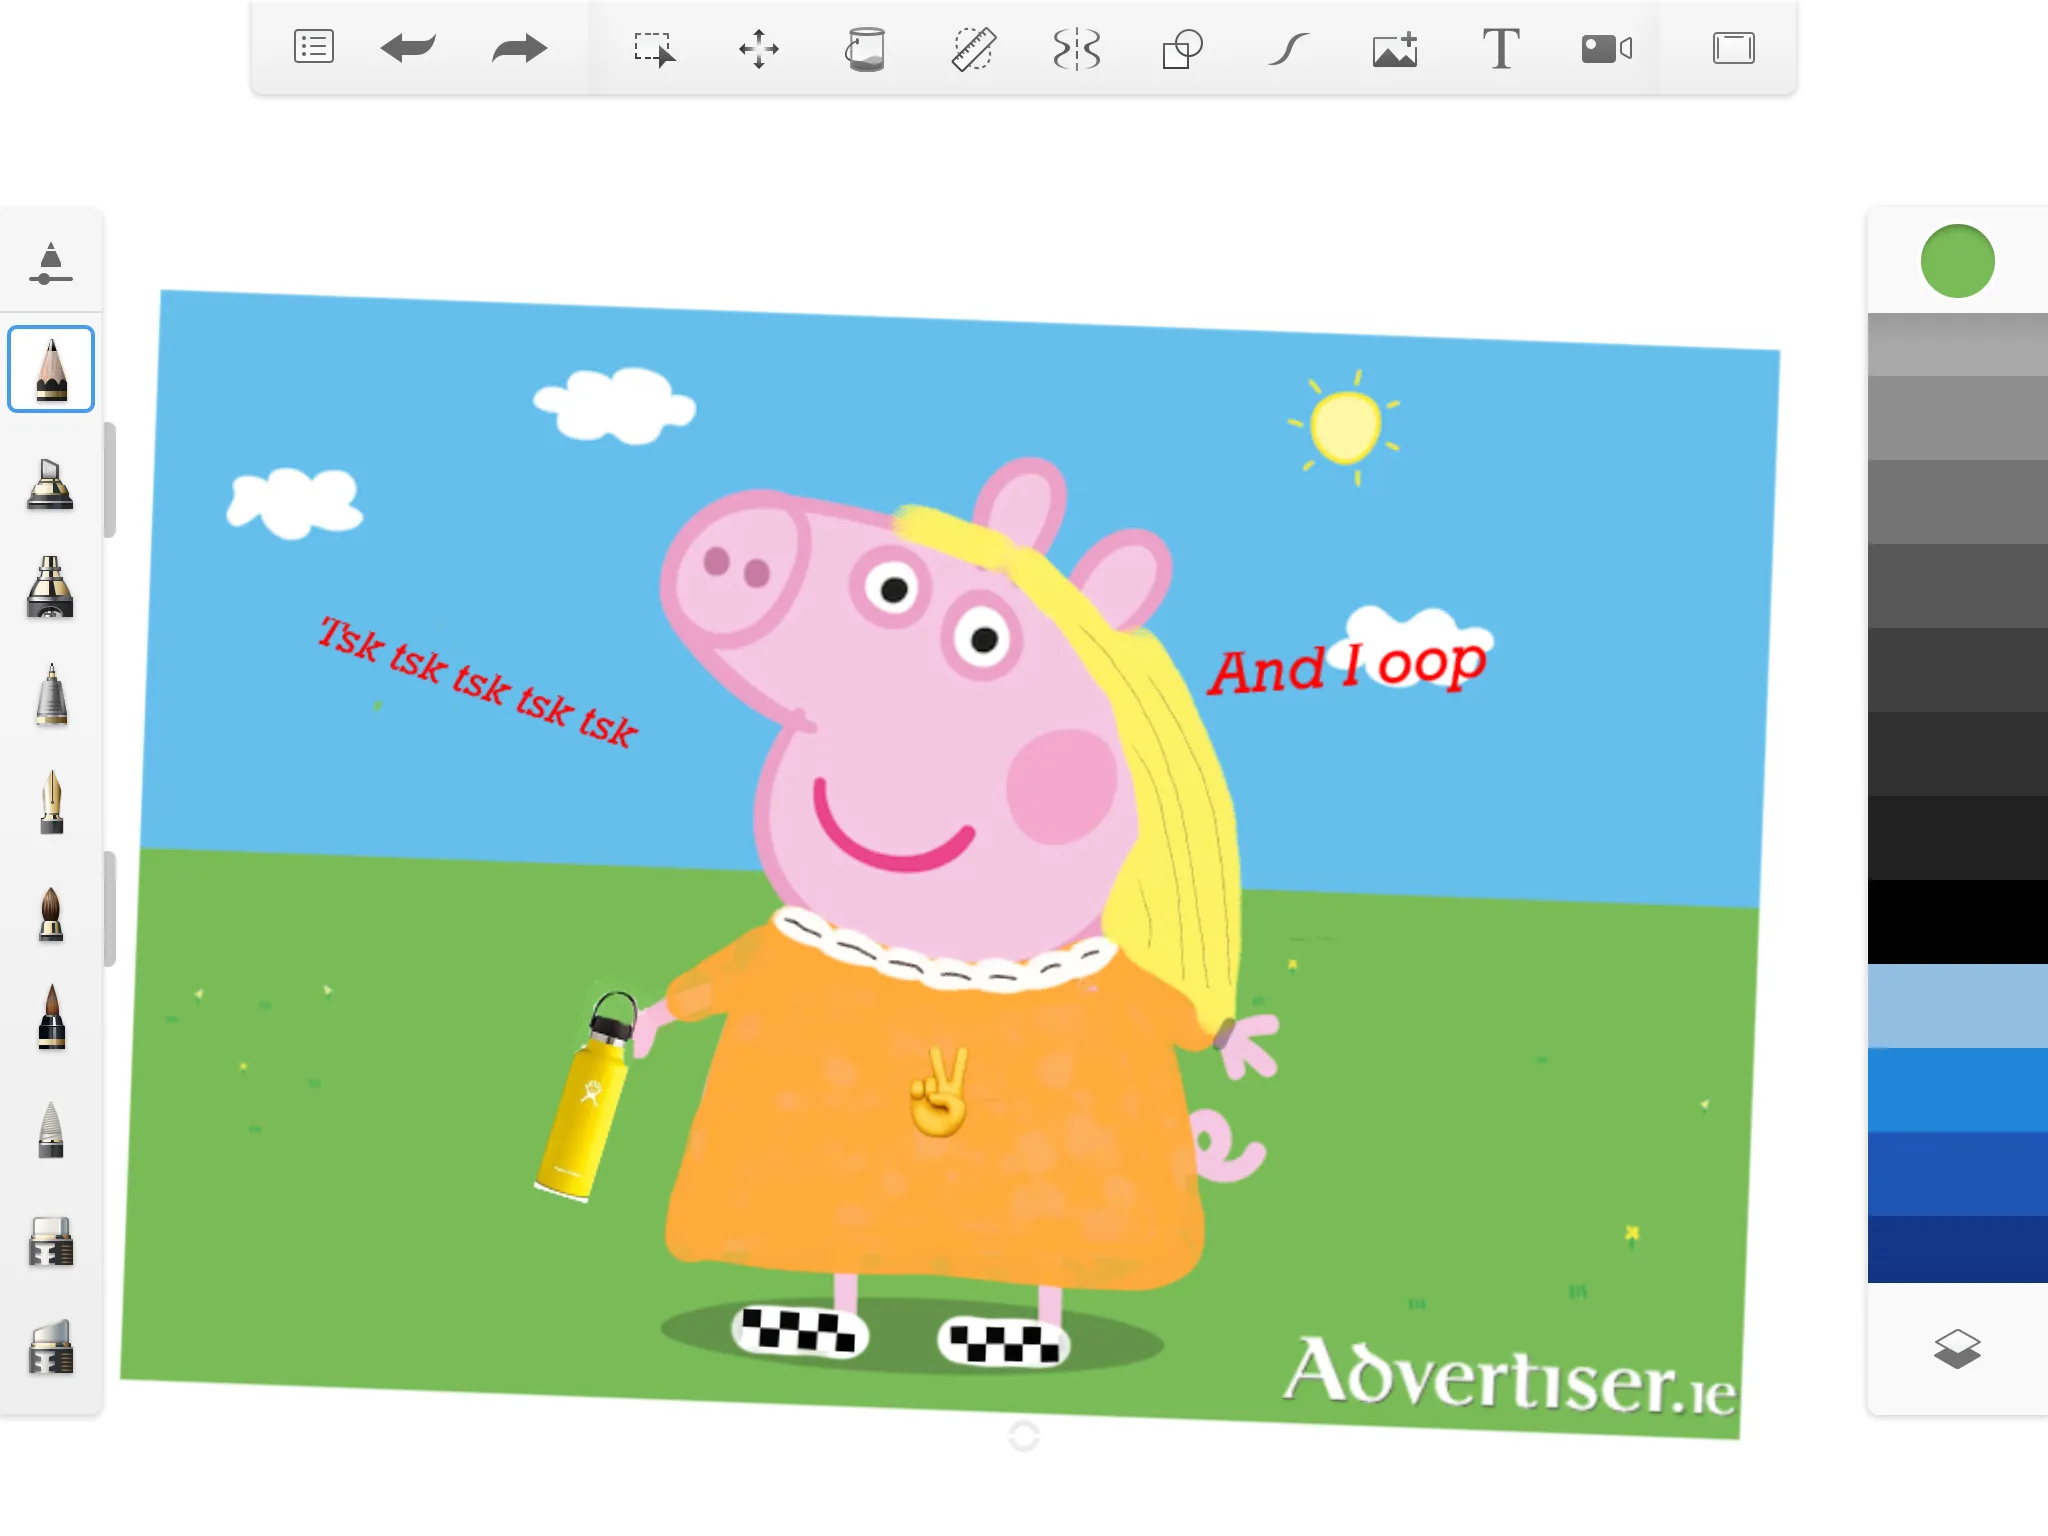2048x1536 pixels.
Task: Import an image with the add-image icon
Action: click(x=1395, y=49)
